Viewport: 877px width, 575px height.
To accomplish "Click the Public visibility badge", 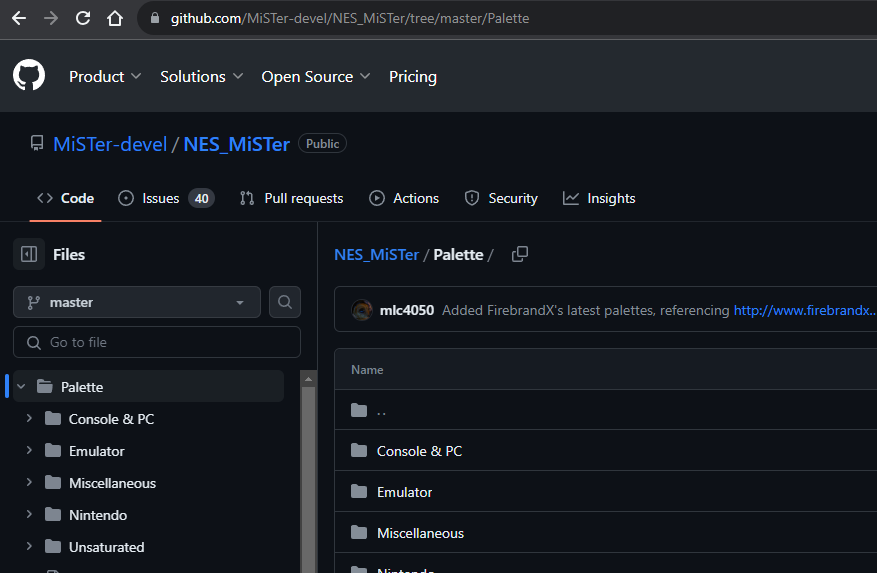I will click(x=323, y=144).
